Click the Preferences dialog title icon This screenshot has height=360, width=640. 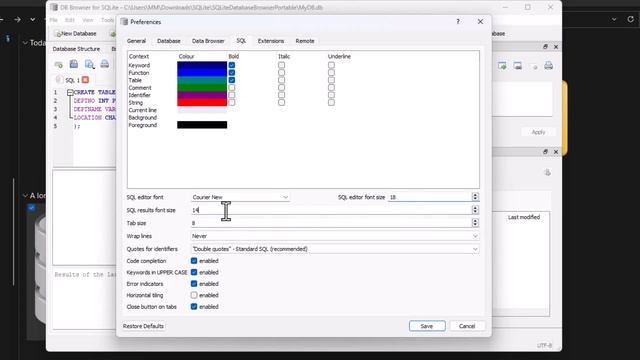click(124, 22)
